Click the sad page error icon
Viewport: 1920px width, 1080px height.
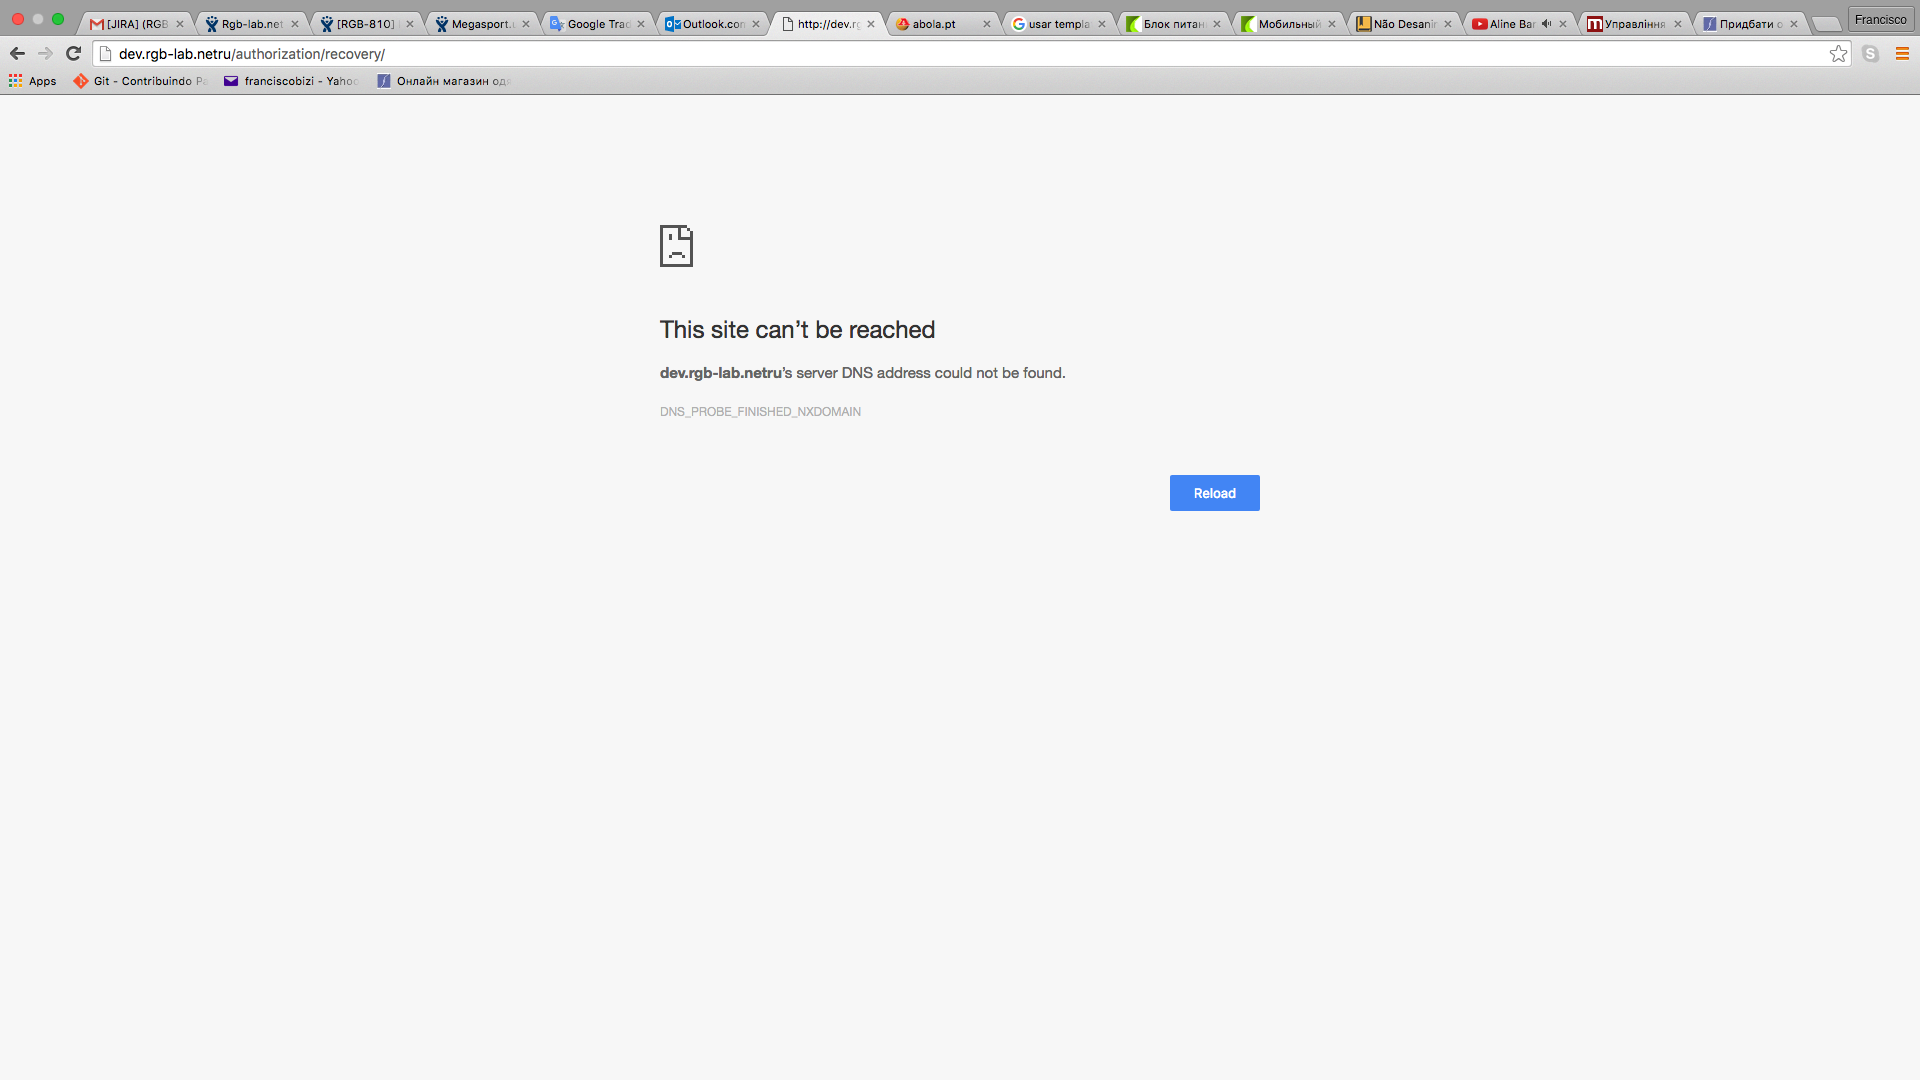click(x=676, y=246)
